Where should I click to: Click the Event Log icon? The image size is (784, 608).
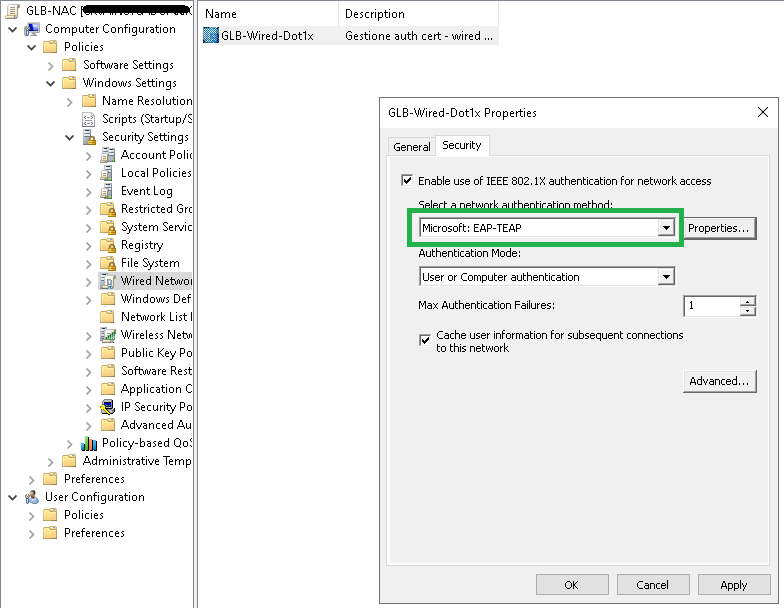106,191
